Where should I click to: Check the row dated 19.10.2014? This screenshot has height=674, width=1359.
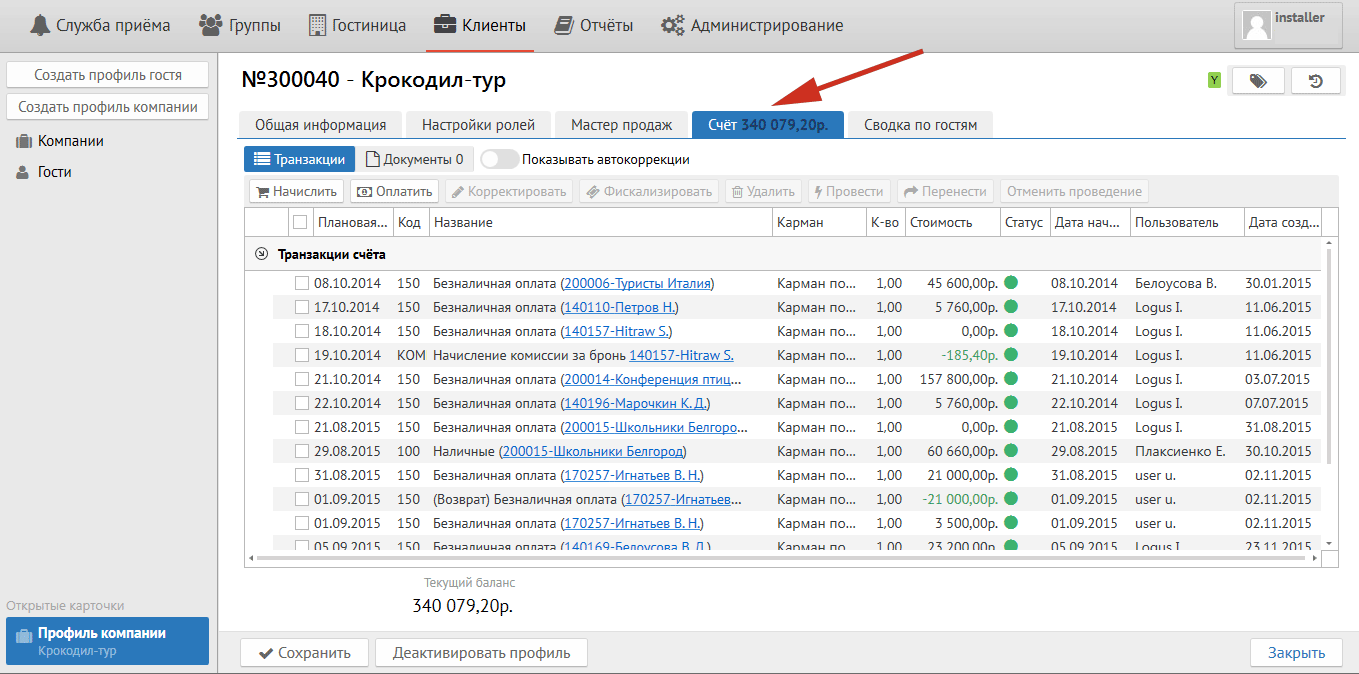pyautogui.click(x=301, y=355)
